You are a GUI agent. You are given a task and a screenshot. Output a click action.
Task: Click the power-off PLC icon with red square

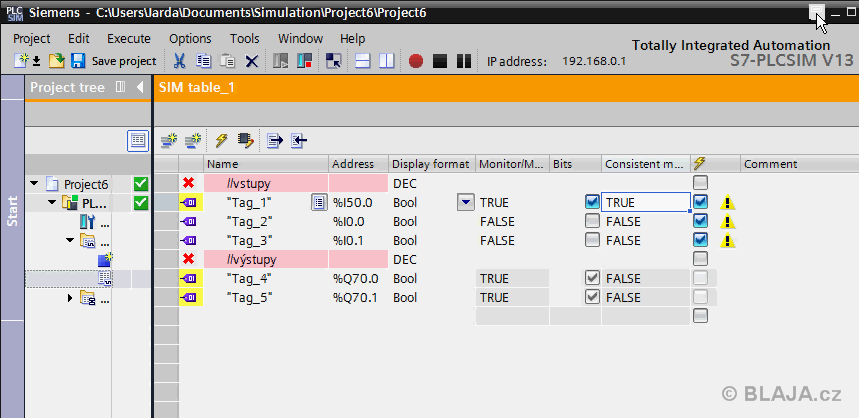coord(305,60)
